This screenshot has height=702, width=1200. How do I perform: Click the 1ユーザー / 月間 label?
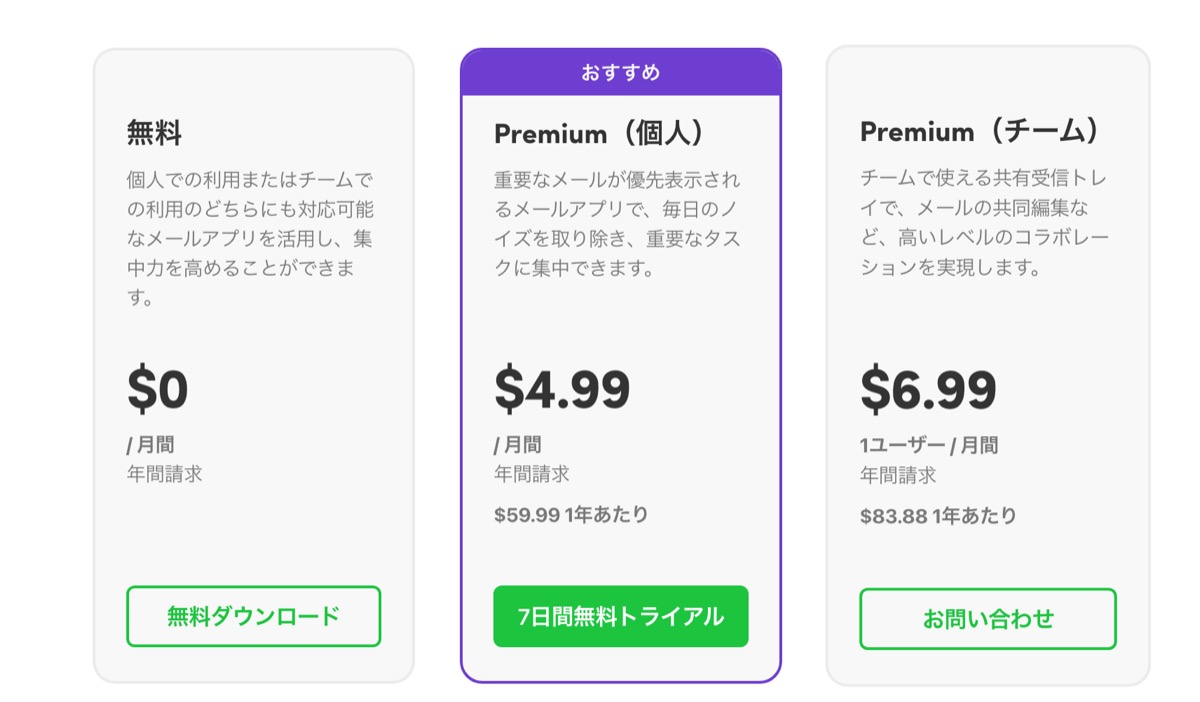click(x=929, y=445)
